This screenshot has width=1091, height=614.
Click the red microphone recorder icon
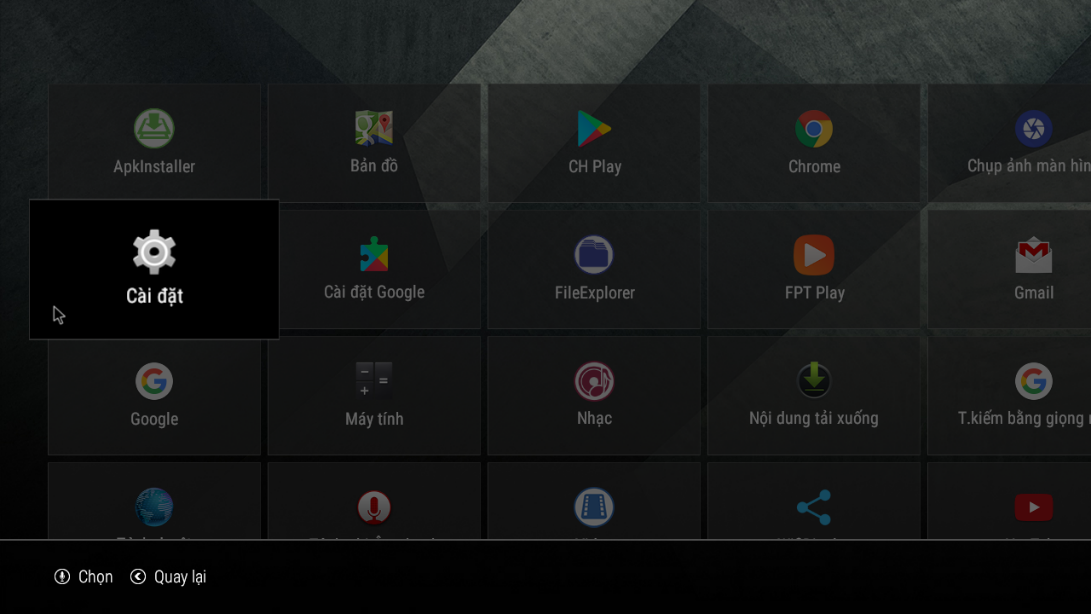pyautogui.click(x=374, y=507)
